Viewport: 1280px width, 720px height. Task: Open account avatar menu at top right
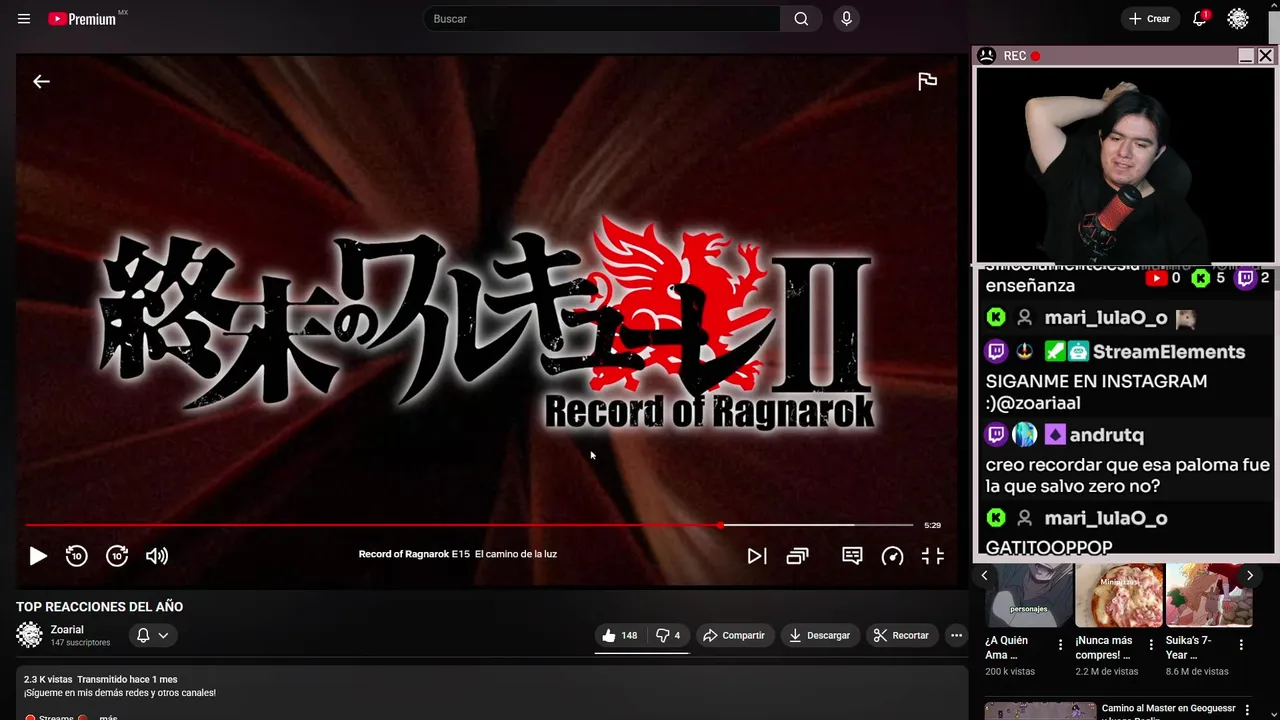[x=1238, y=19]
